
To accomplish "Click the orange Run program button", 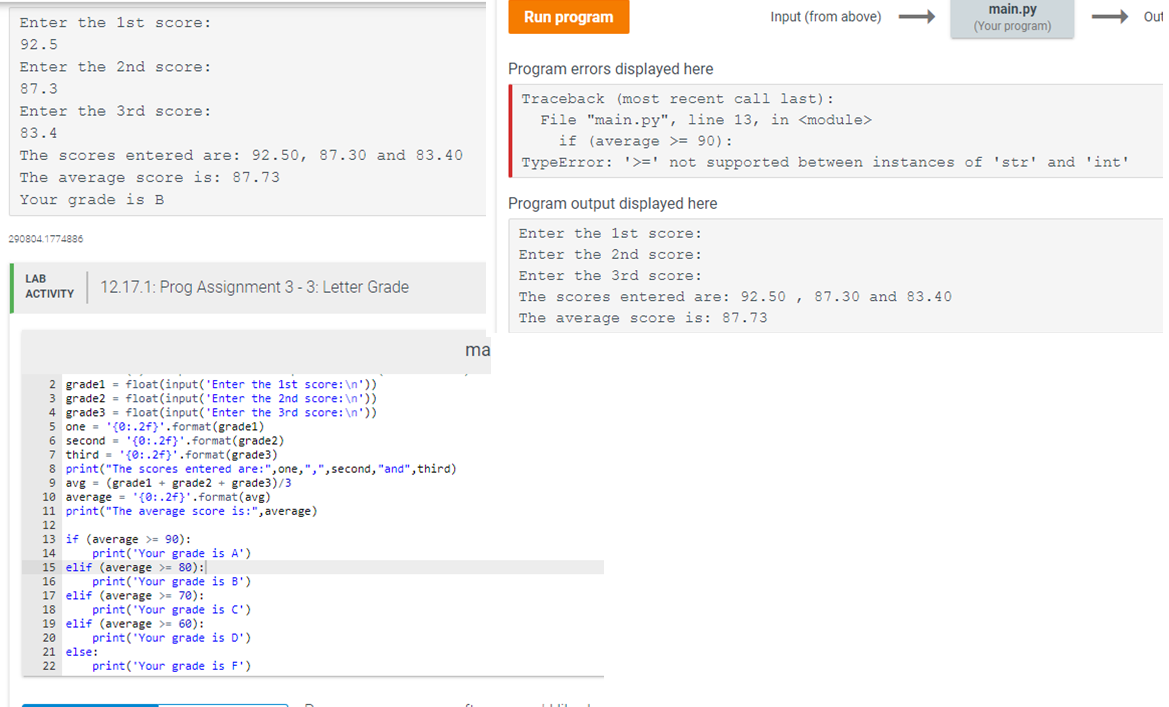I will click(x=568, y=16).
